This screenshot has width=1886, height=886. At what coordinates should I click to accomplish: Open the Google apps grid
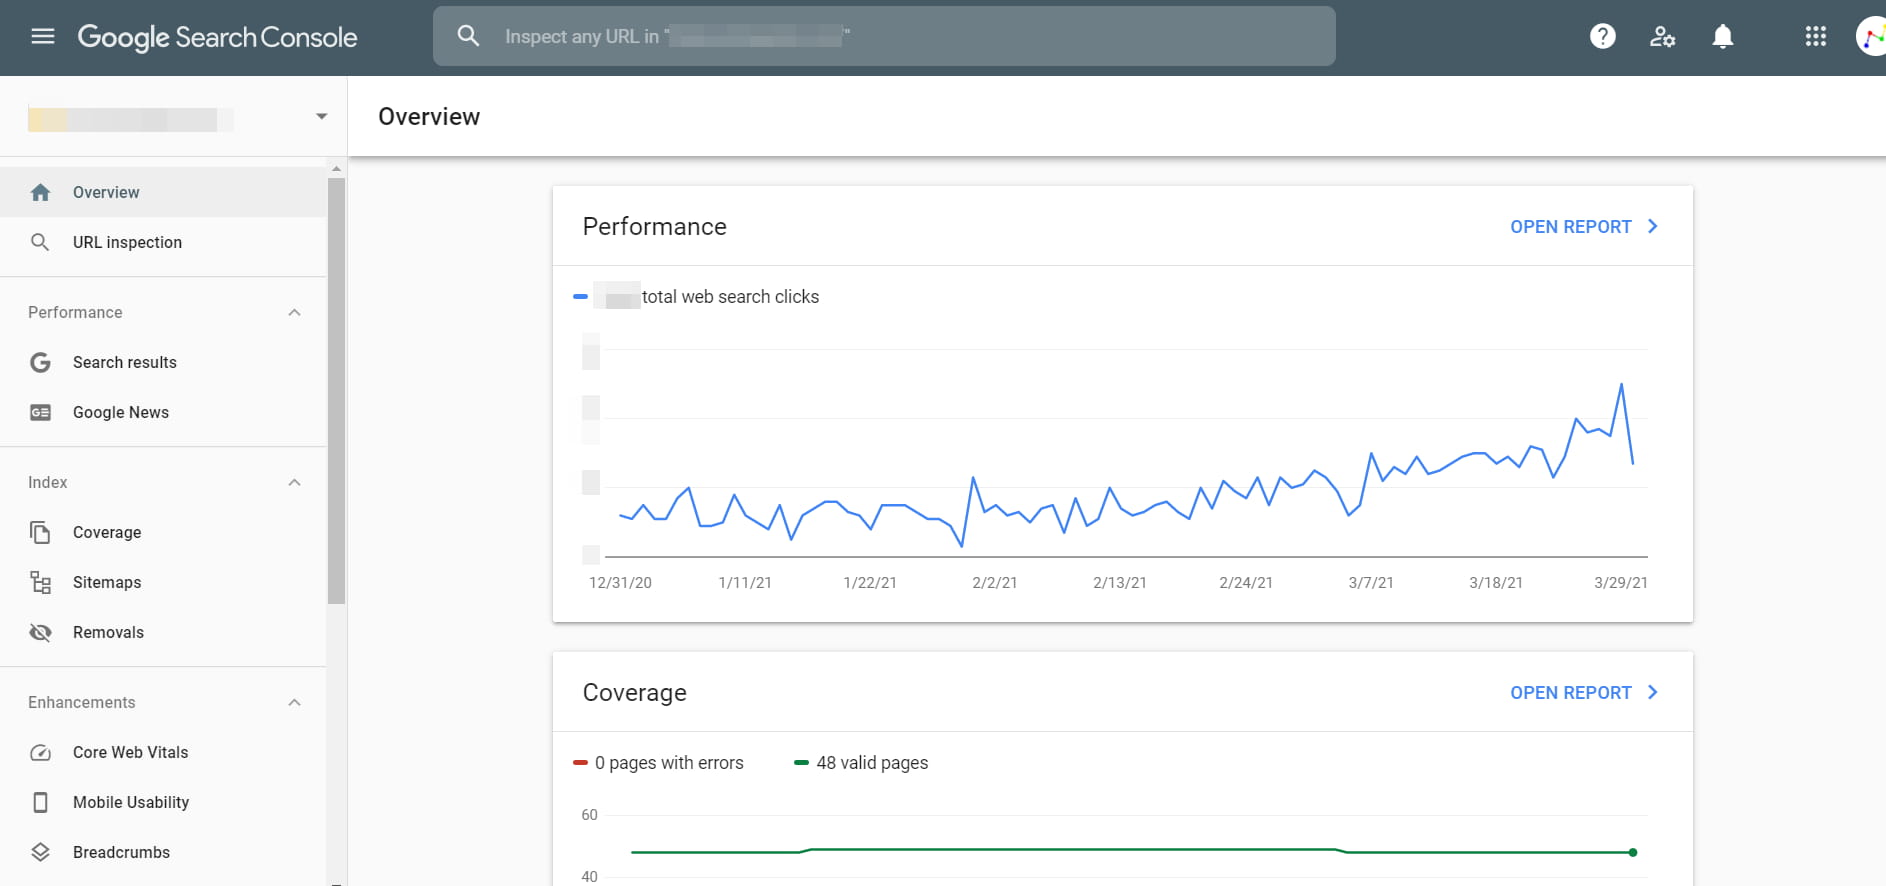[1816, 36]
